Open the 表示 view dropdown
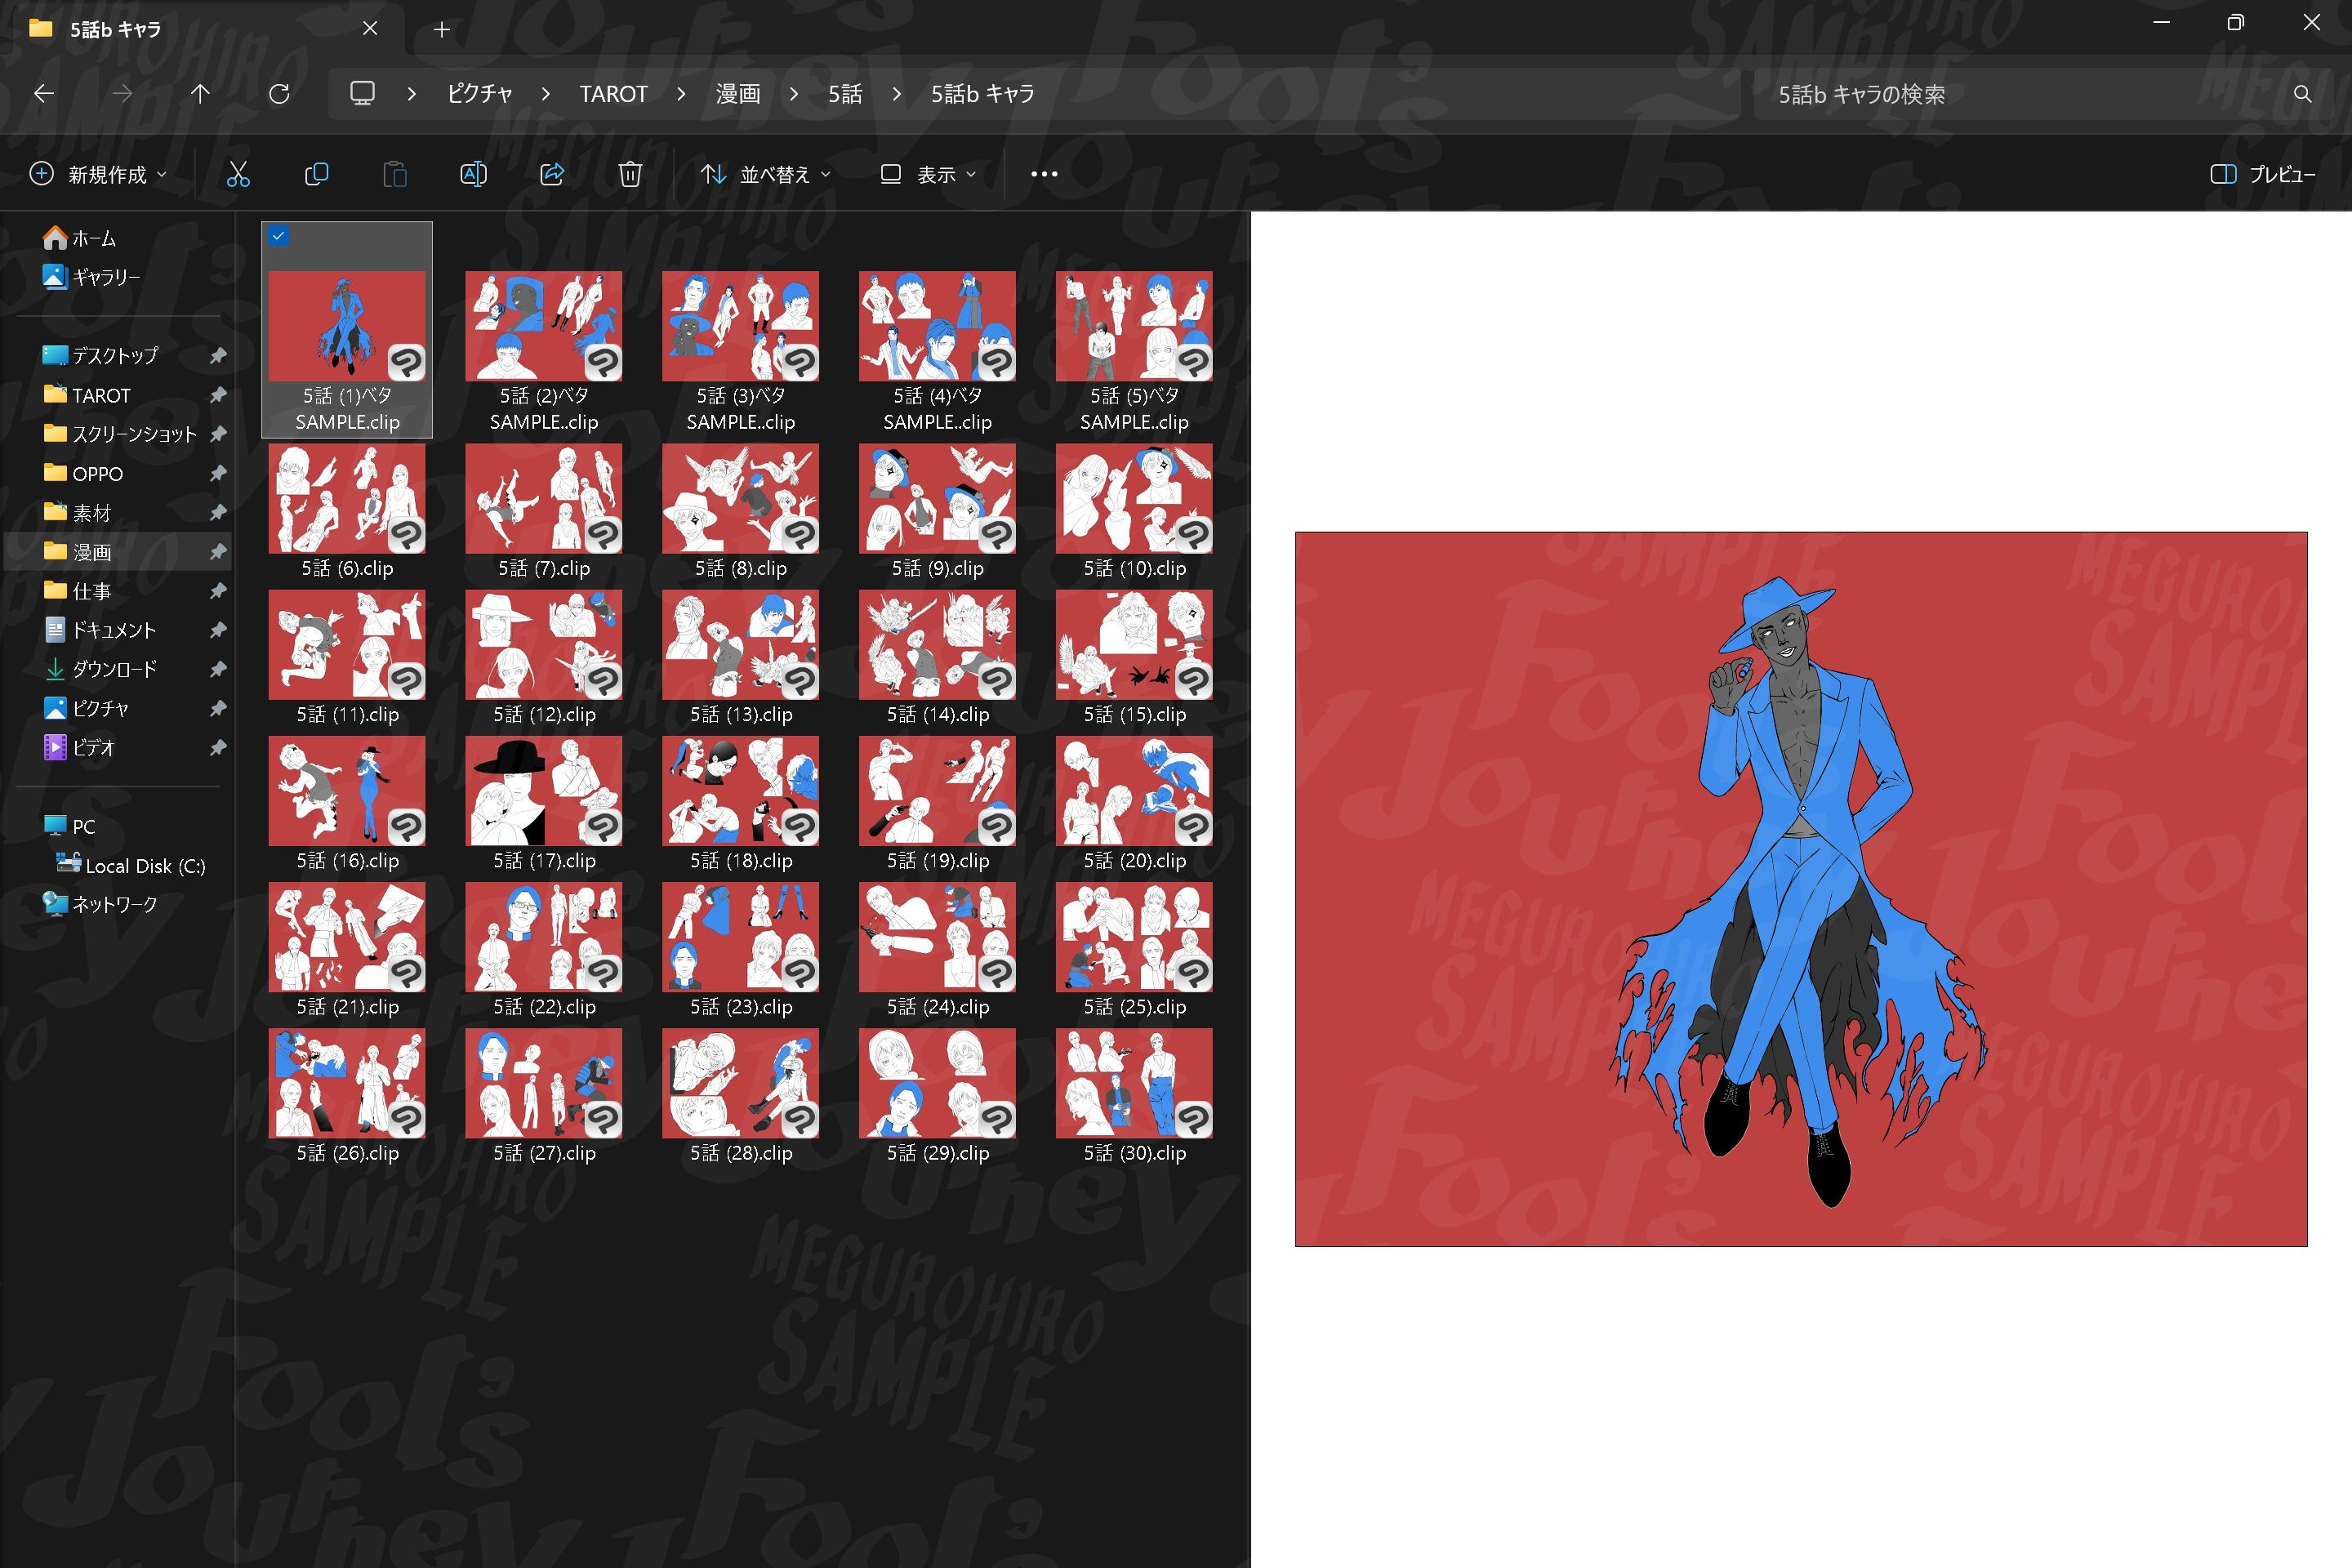This screenshot has width=2352, height=1568. click(x=928, y=175)
